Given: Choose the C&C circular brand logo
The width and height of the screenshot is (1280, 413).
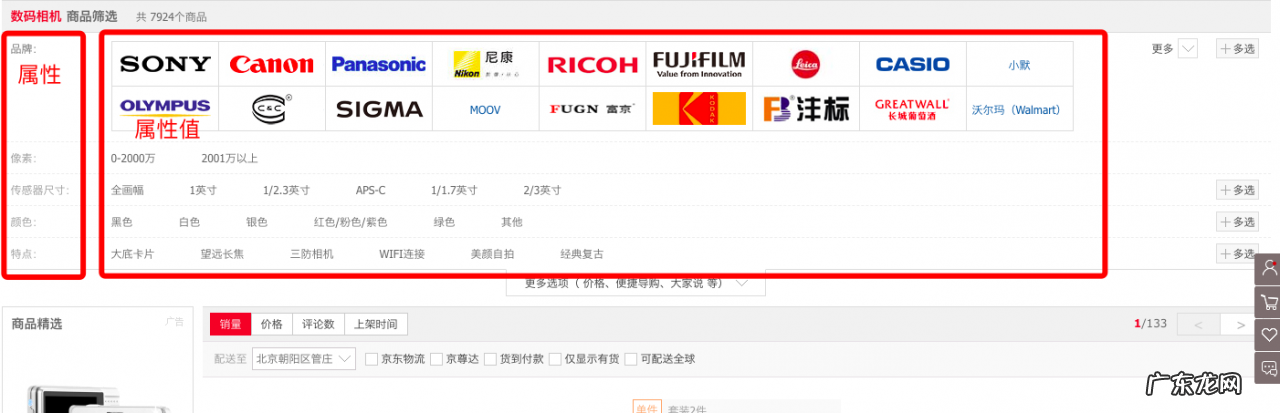Looking at the screenshot, I should (272, 109).
